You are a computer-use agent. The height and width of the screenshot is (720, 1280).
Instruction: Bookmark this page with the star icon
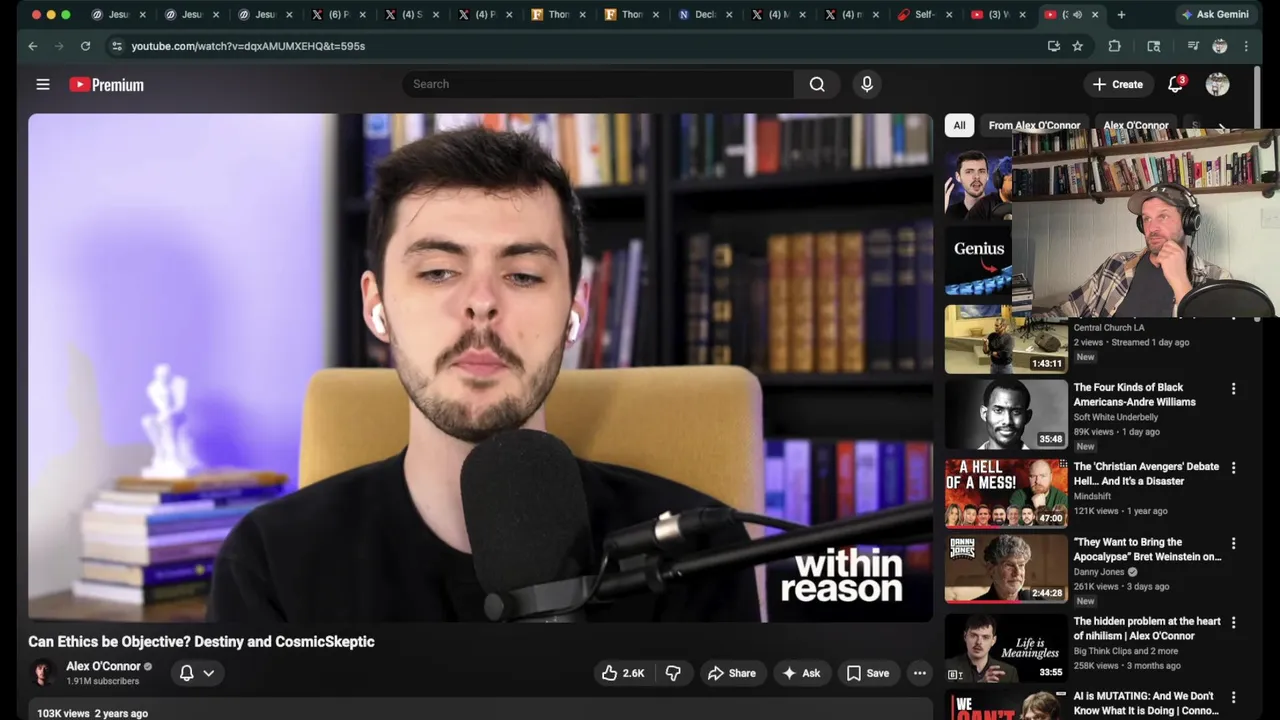1077,46
